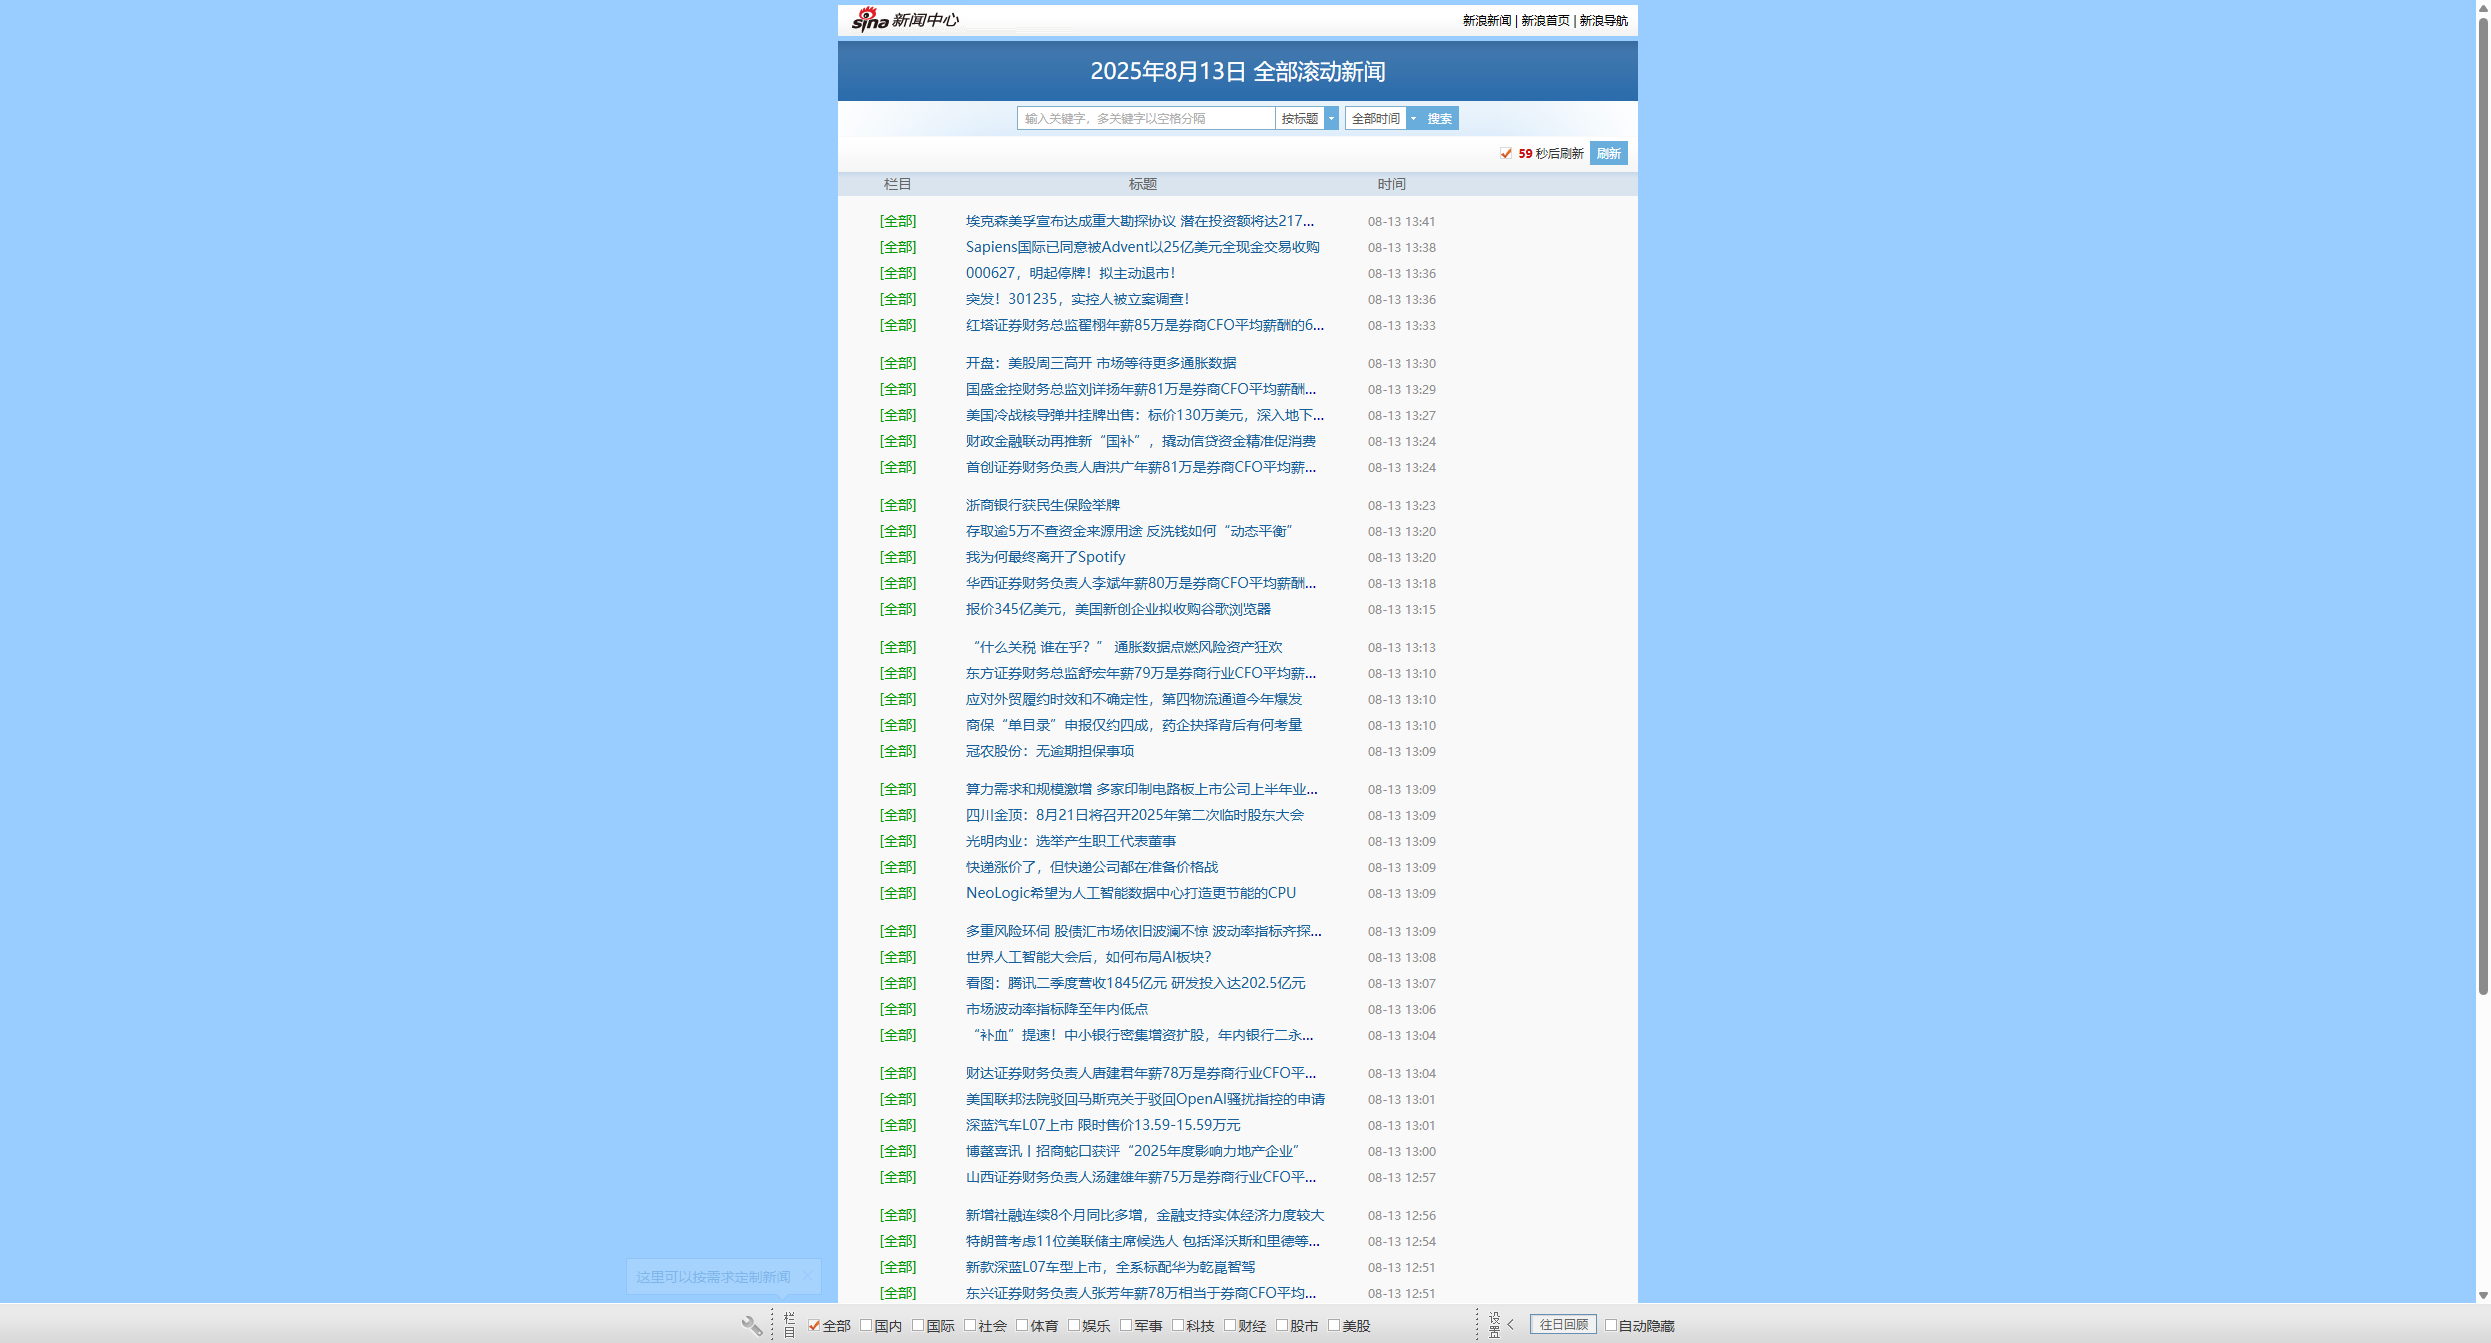Open the 四川金顶 shareholder meeting headline
The width and height of the screenshot is (2491, 1343).
(x=1135, y=815)
